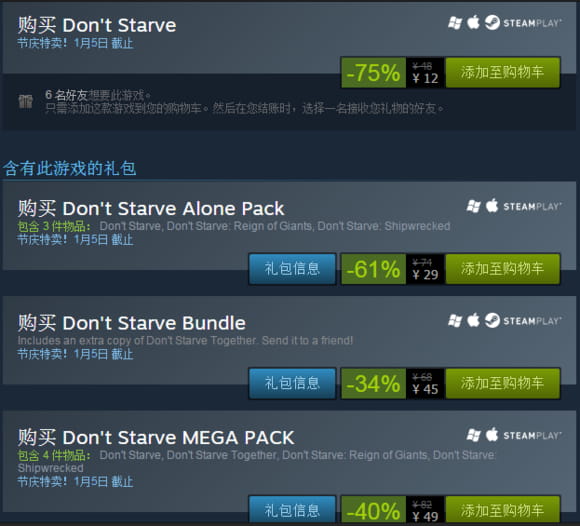Click the Steam logo beside the Don't Starve SteamPlay label

pyautogui.click(x=492, y=23)
